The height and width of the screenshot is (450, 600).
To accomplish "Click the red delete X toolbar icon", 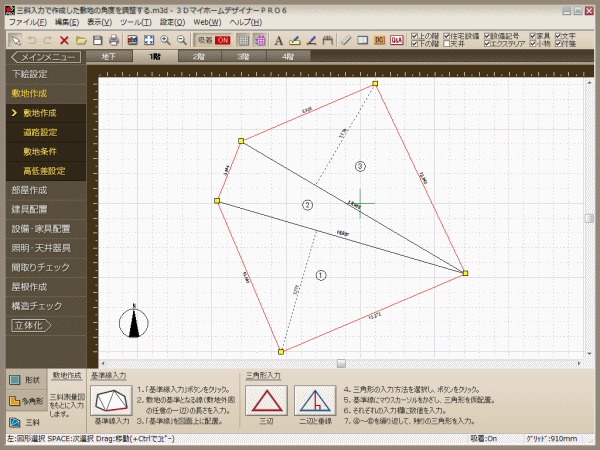I will (64, 40).
